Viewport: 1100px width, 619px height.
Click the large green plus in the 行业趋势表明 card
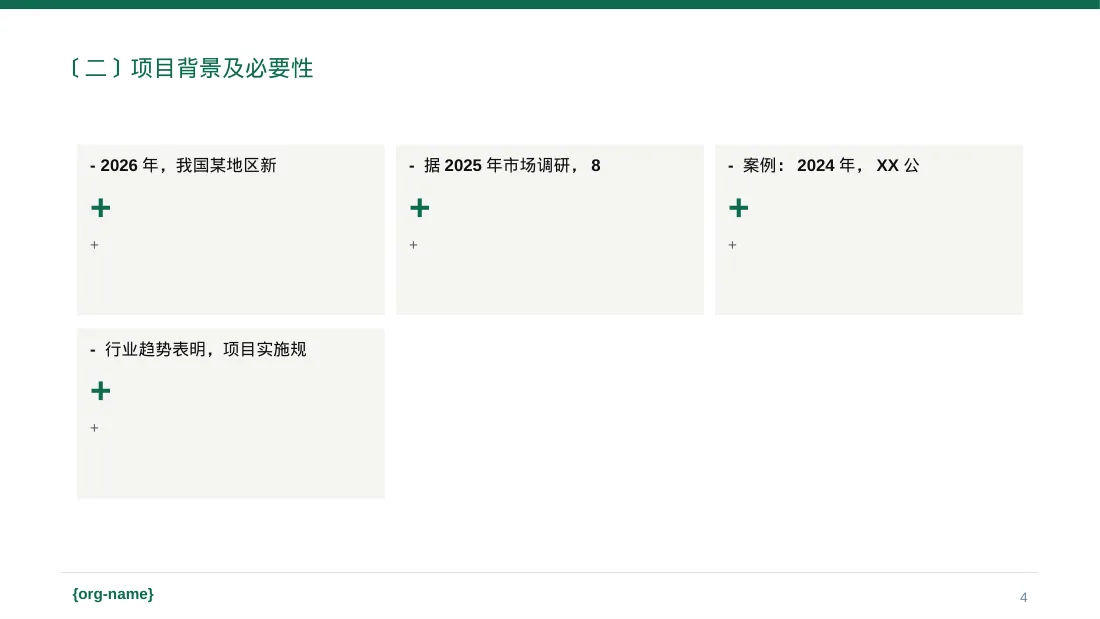pos(101,391)
